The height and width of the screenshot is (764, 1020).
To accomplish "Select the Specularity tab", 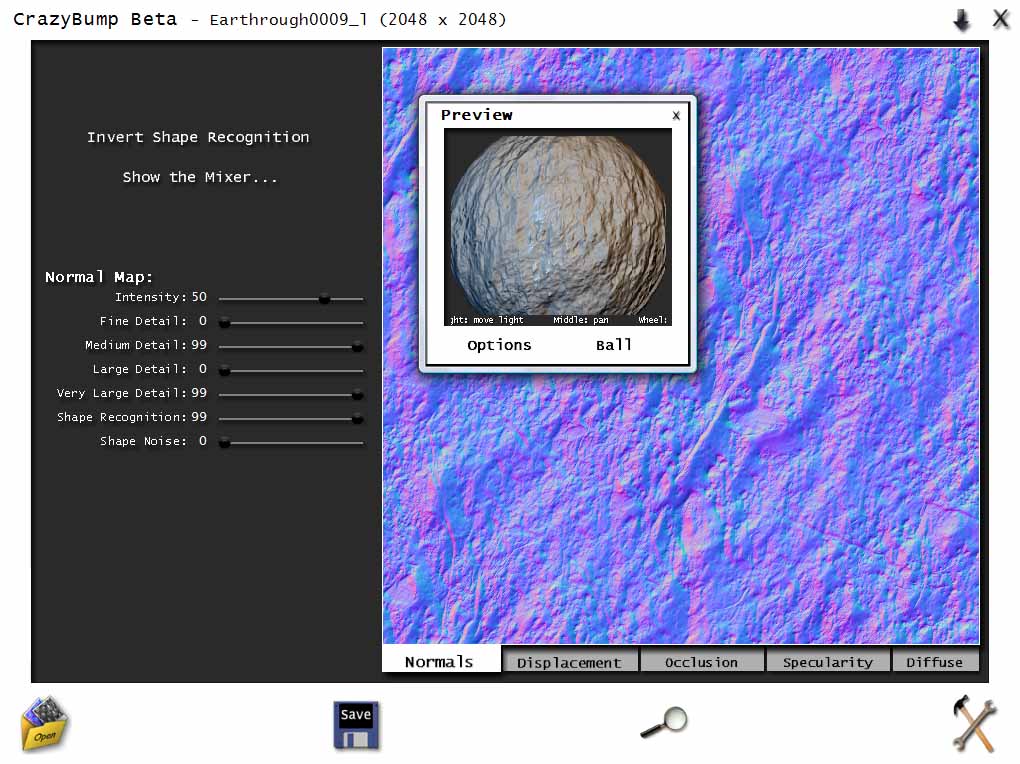I will click(x=827, y=662).
